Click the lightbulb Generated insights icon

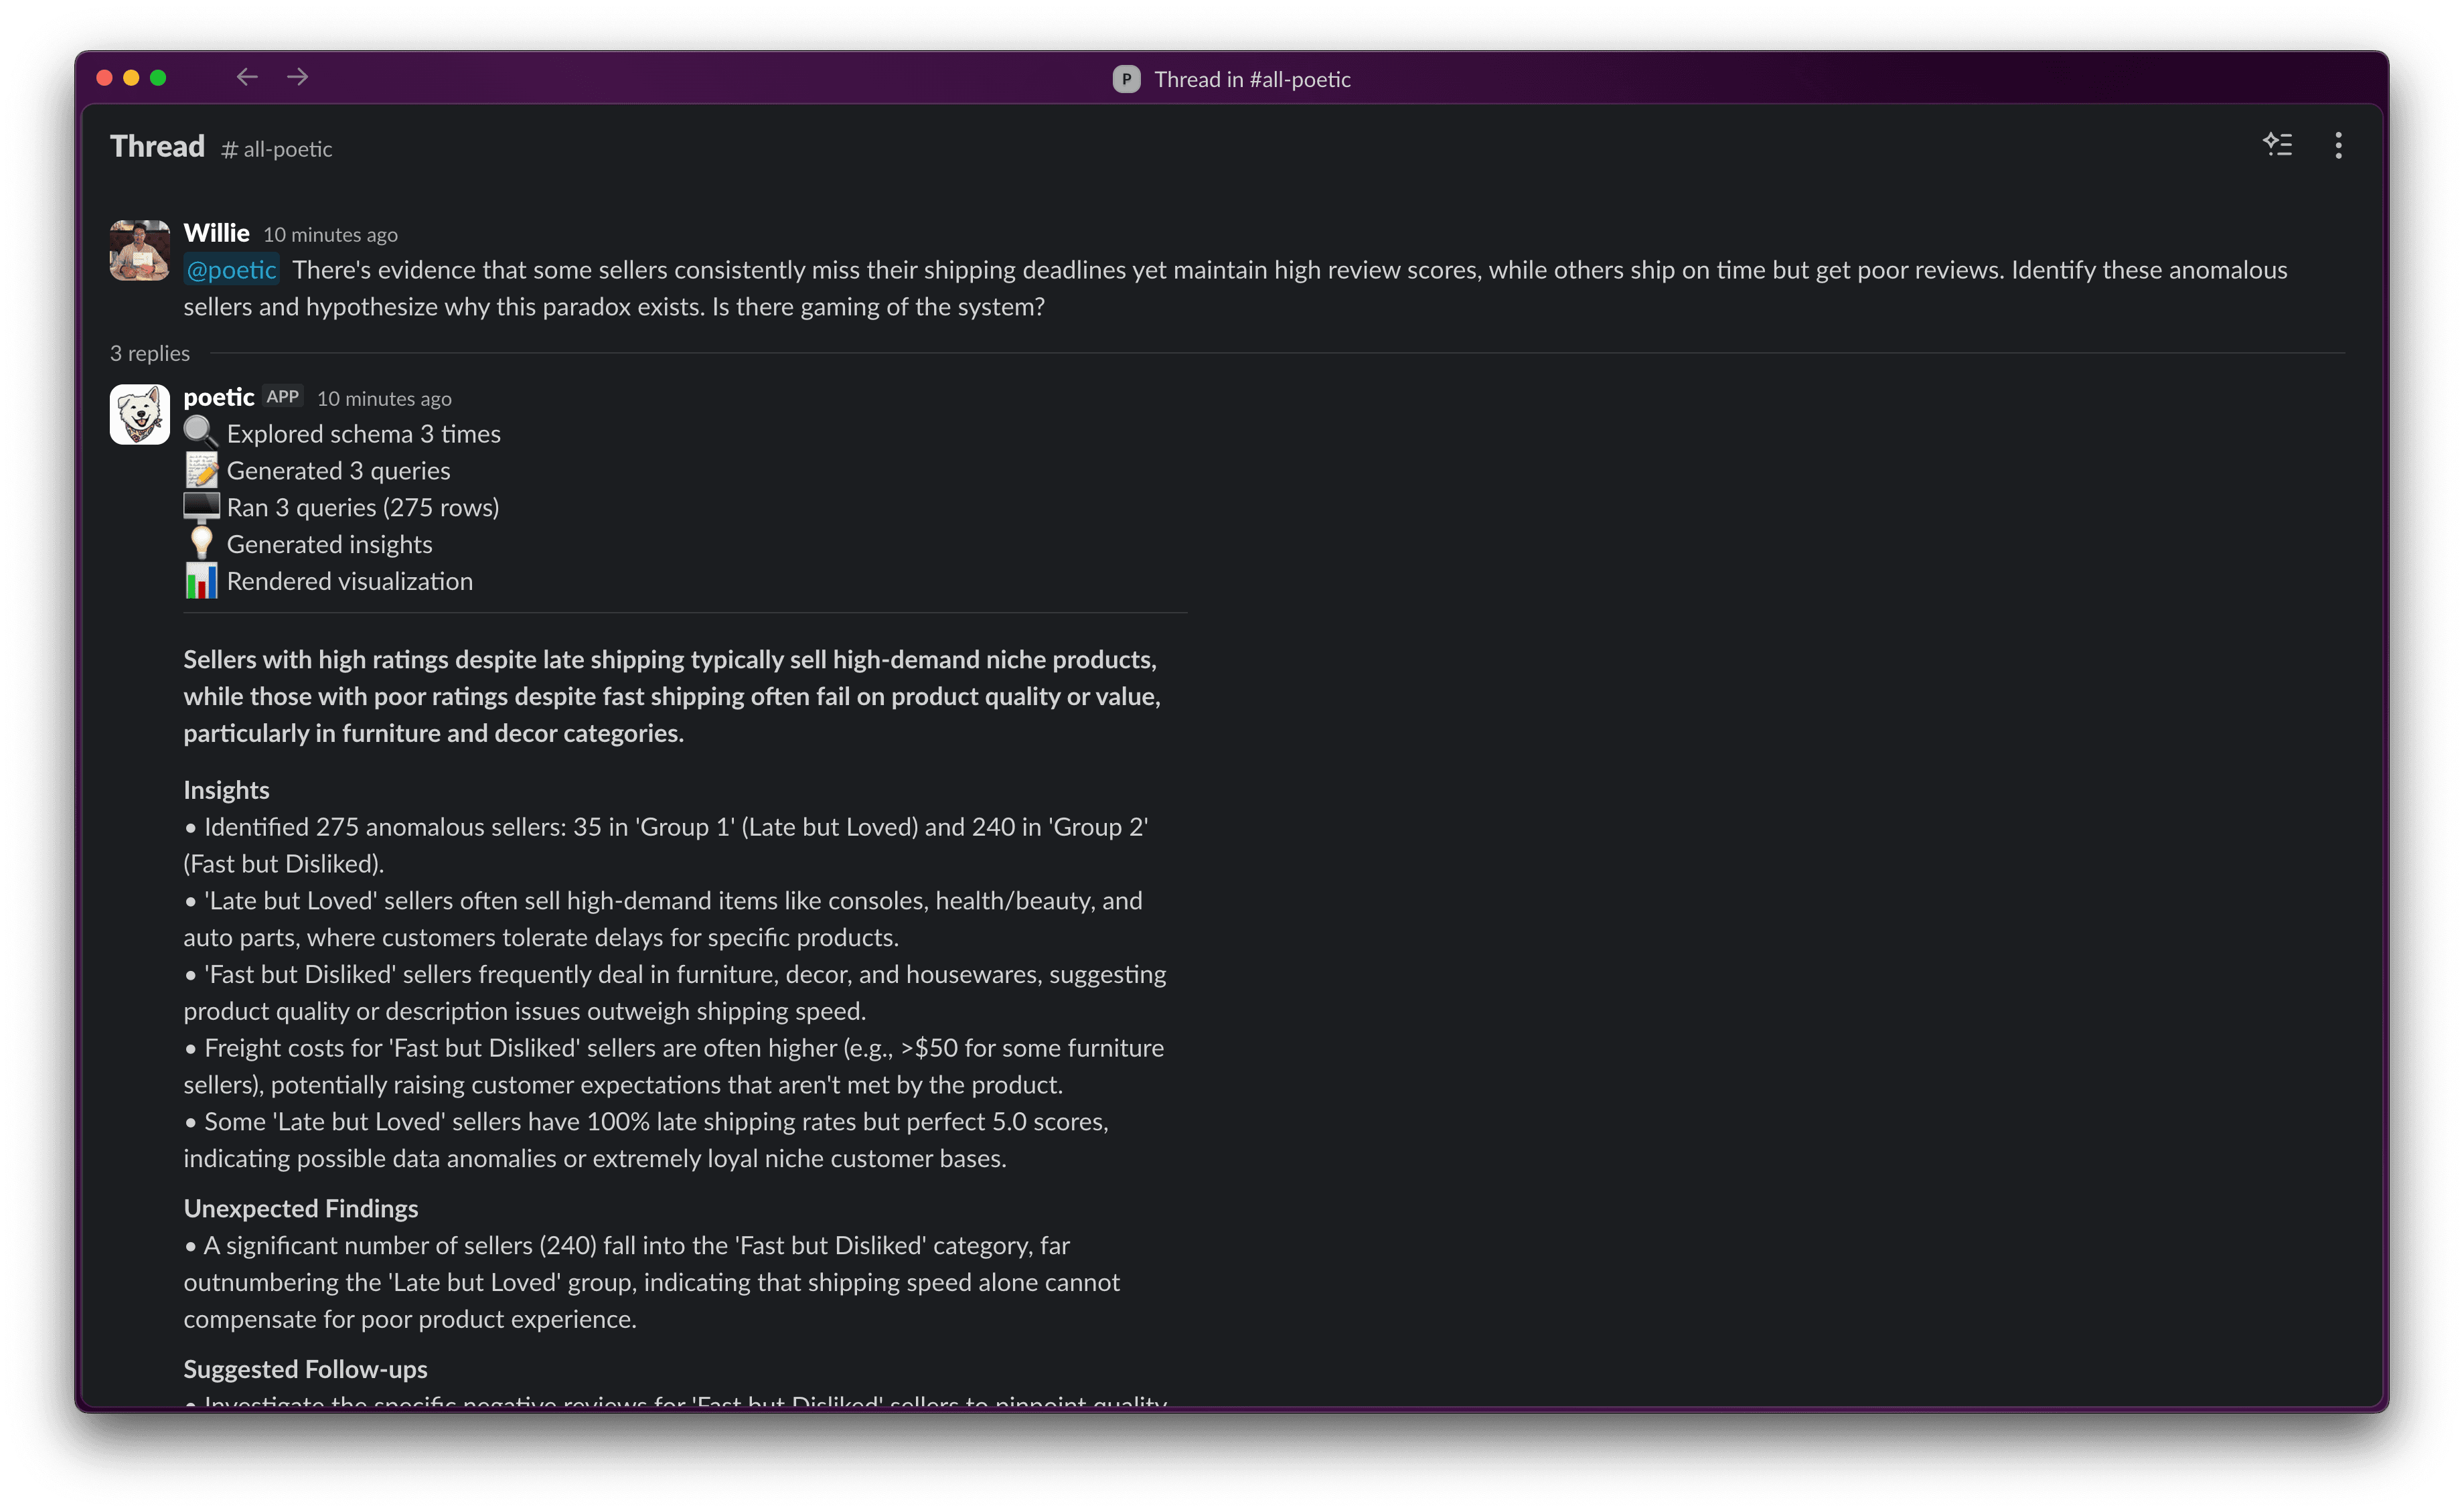point(202,542)
